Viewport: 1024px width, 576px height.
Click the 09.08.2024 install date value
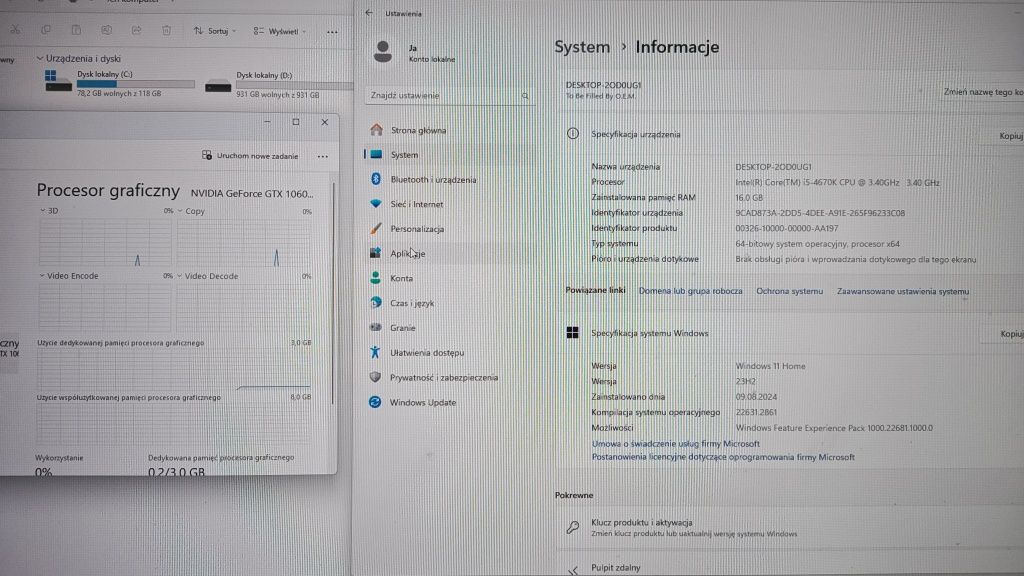click(756, 397)
